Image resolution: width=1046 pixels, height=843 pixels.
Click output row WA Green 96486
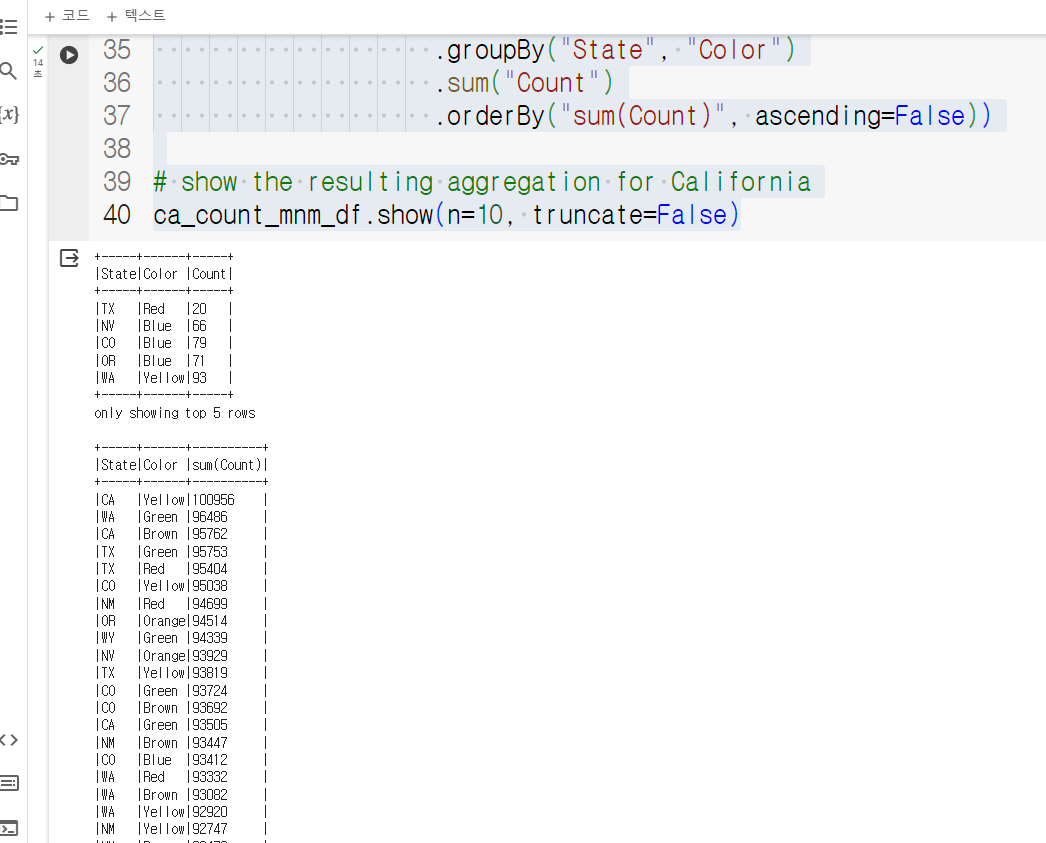(181, 517)
